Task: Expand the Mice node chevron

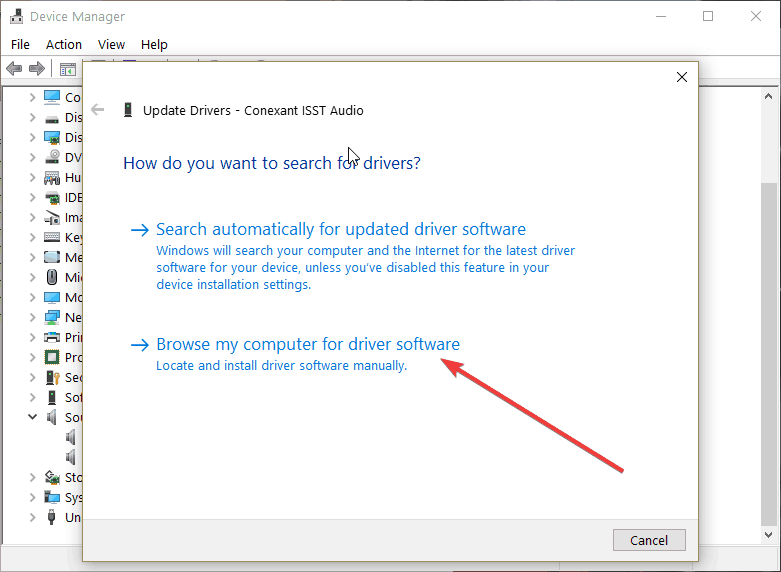Action: [x=32, y=277]
